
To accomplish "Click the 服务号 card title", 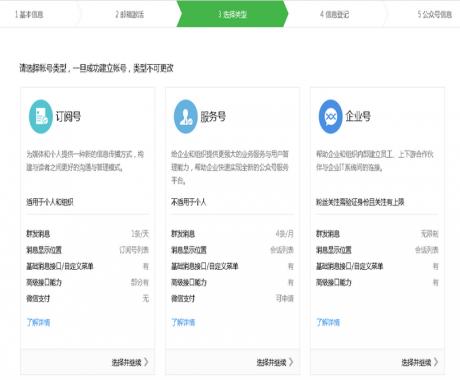I will pyautogui.click(x=213, y=117).
